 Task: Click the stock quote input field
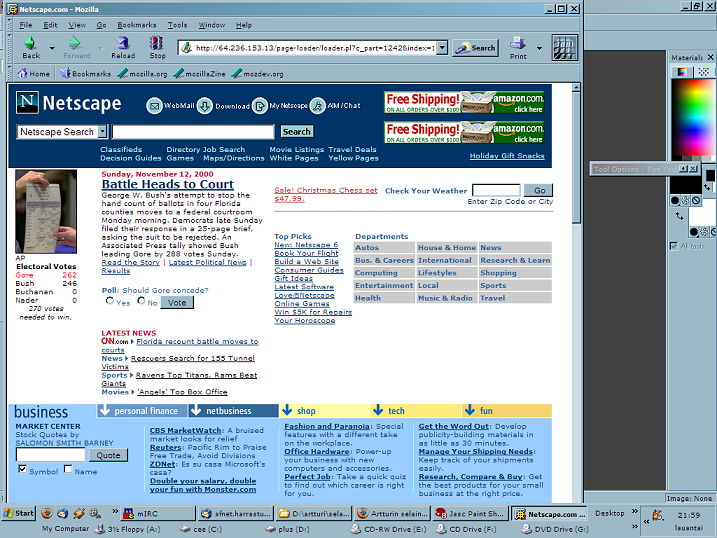pos(50,455)
